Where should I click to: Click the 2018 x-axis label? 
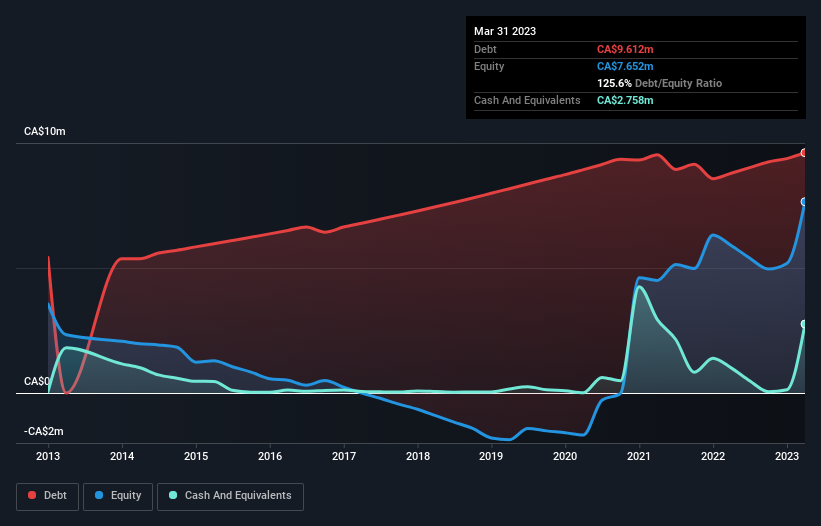418,456
